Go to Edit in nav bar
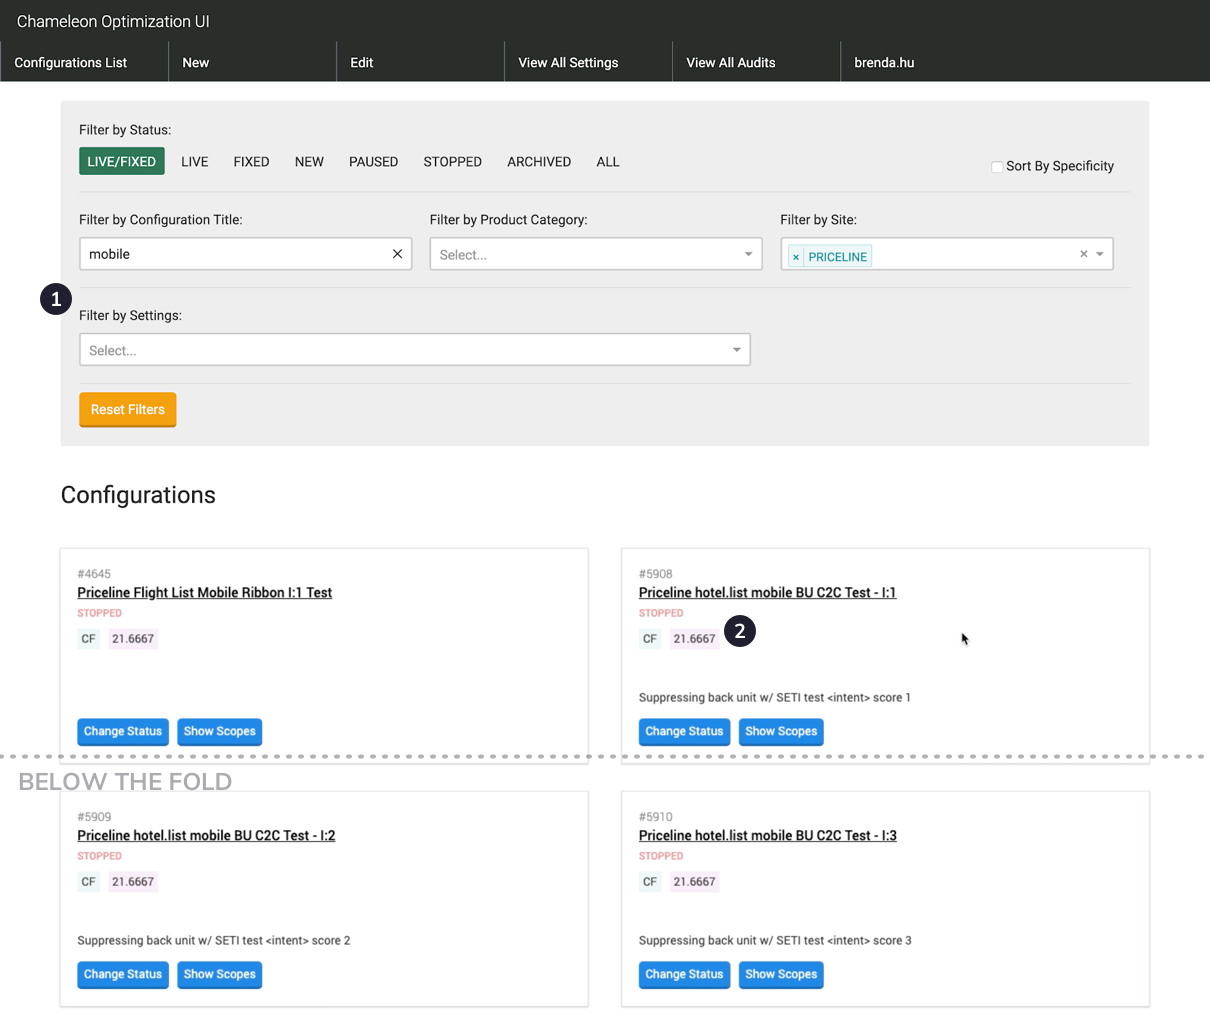The width and height of the screenshot is (1210, 1024). (420, 62)
